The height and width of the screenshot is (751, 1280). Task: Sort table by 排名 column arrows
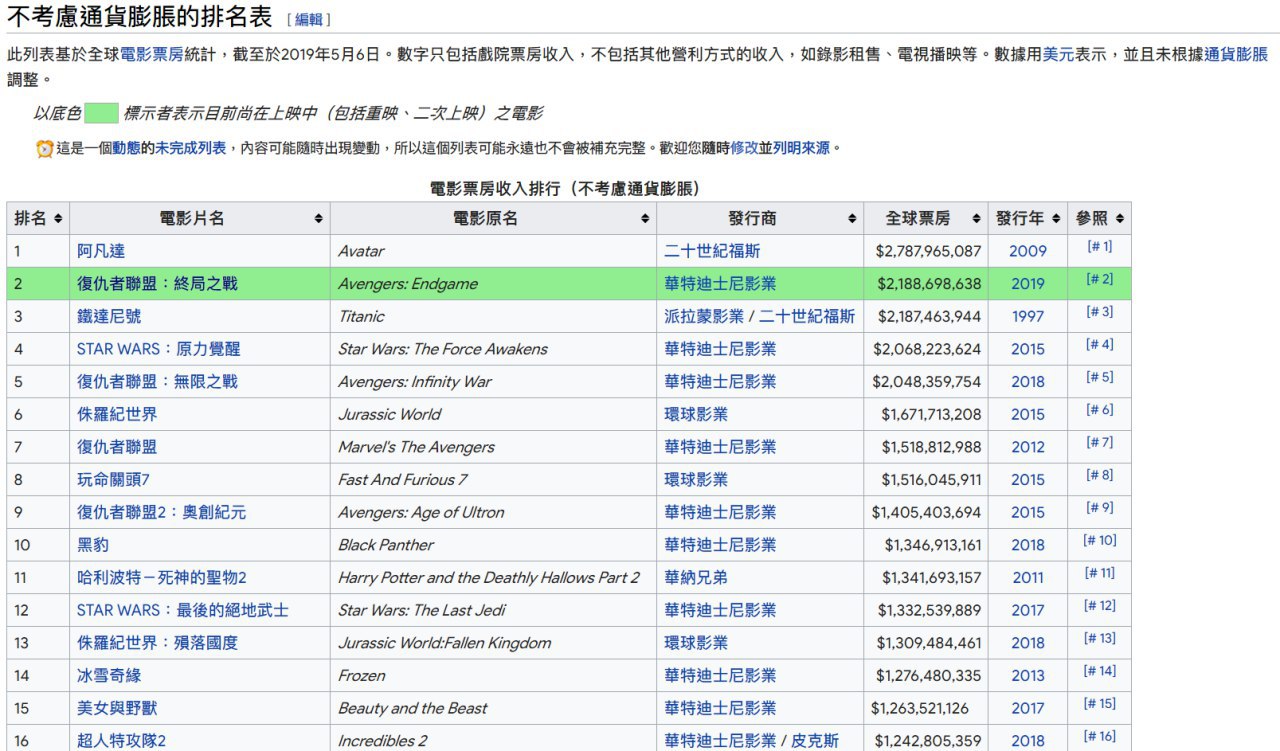(58, 218)
